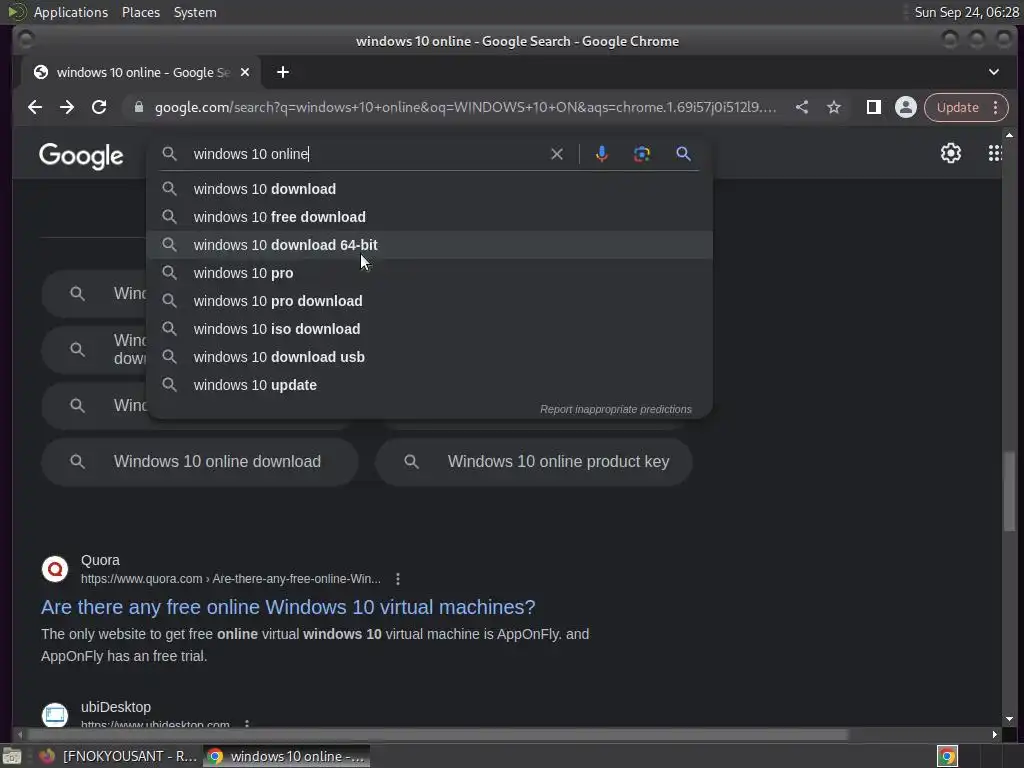Click the scroll-up arrow of the page scrollbar
Screen dimensions: 1024x768
click(1010, 135)
